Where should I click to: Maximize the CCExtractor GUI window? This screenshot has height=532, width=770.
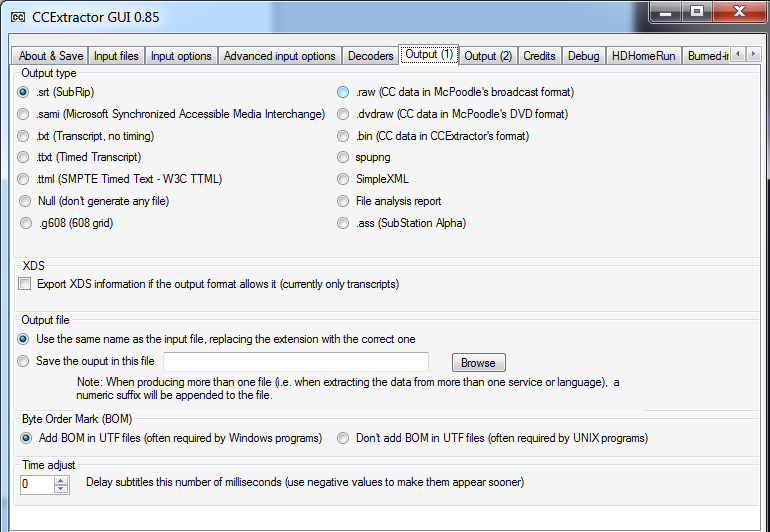coord(697,12)
